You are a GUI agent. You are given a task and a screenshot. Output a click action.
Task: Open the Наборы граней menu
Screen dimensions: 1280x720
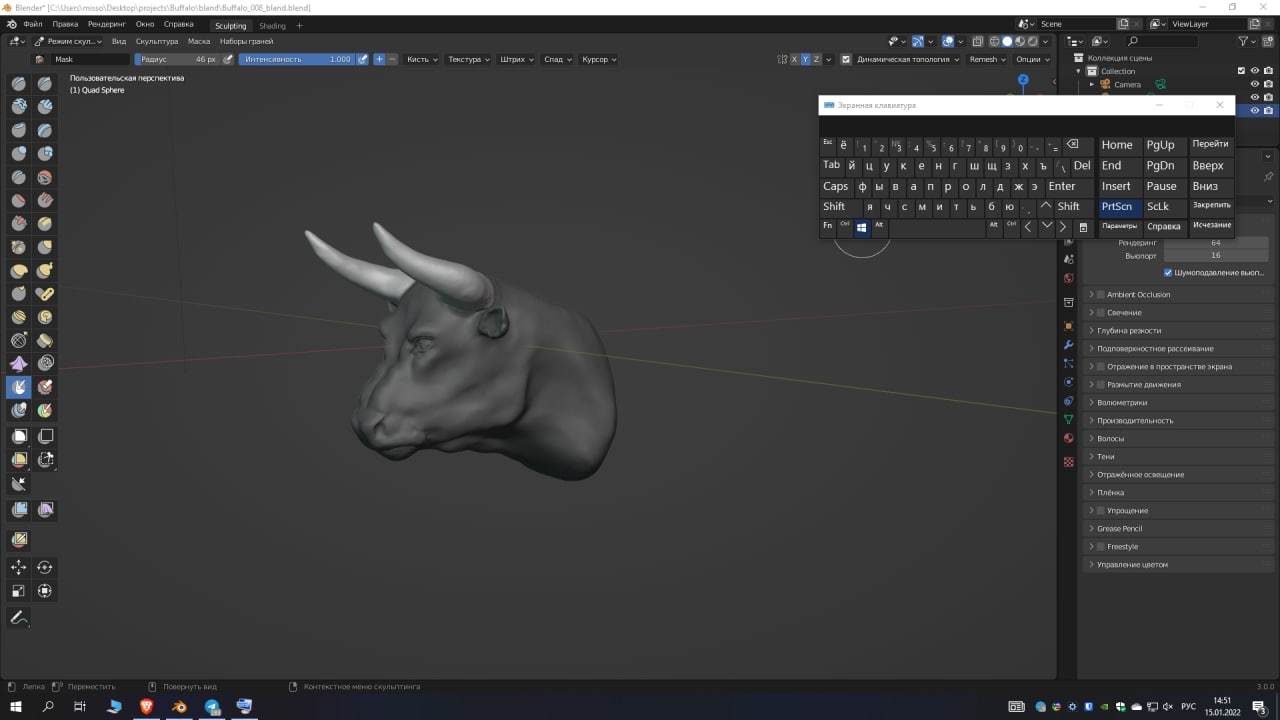(x=246, y=41)
